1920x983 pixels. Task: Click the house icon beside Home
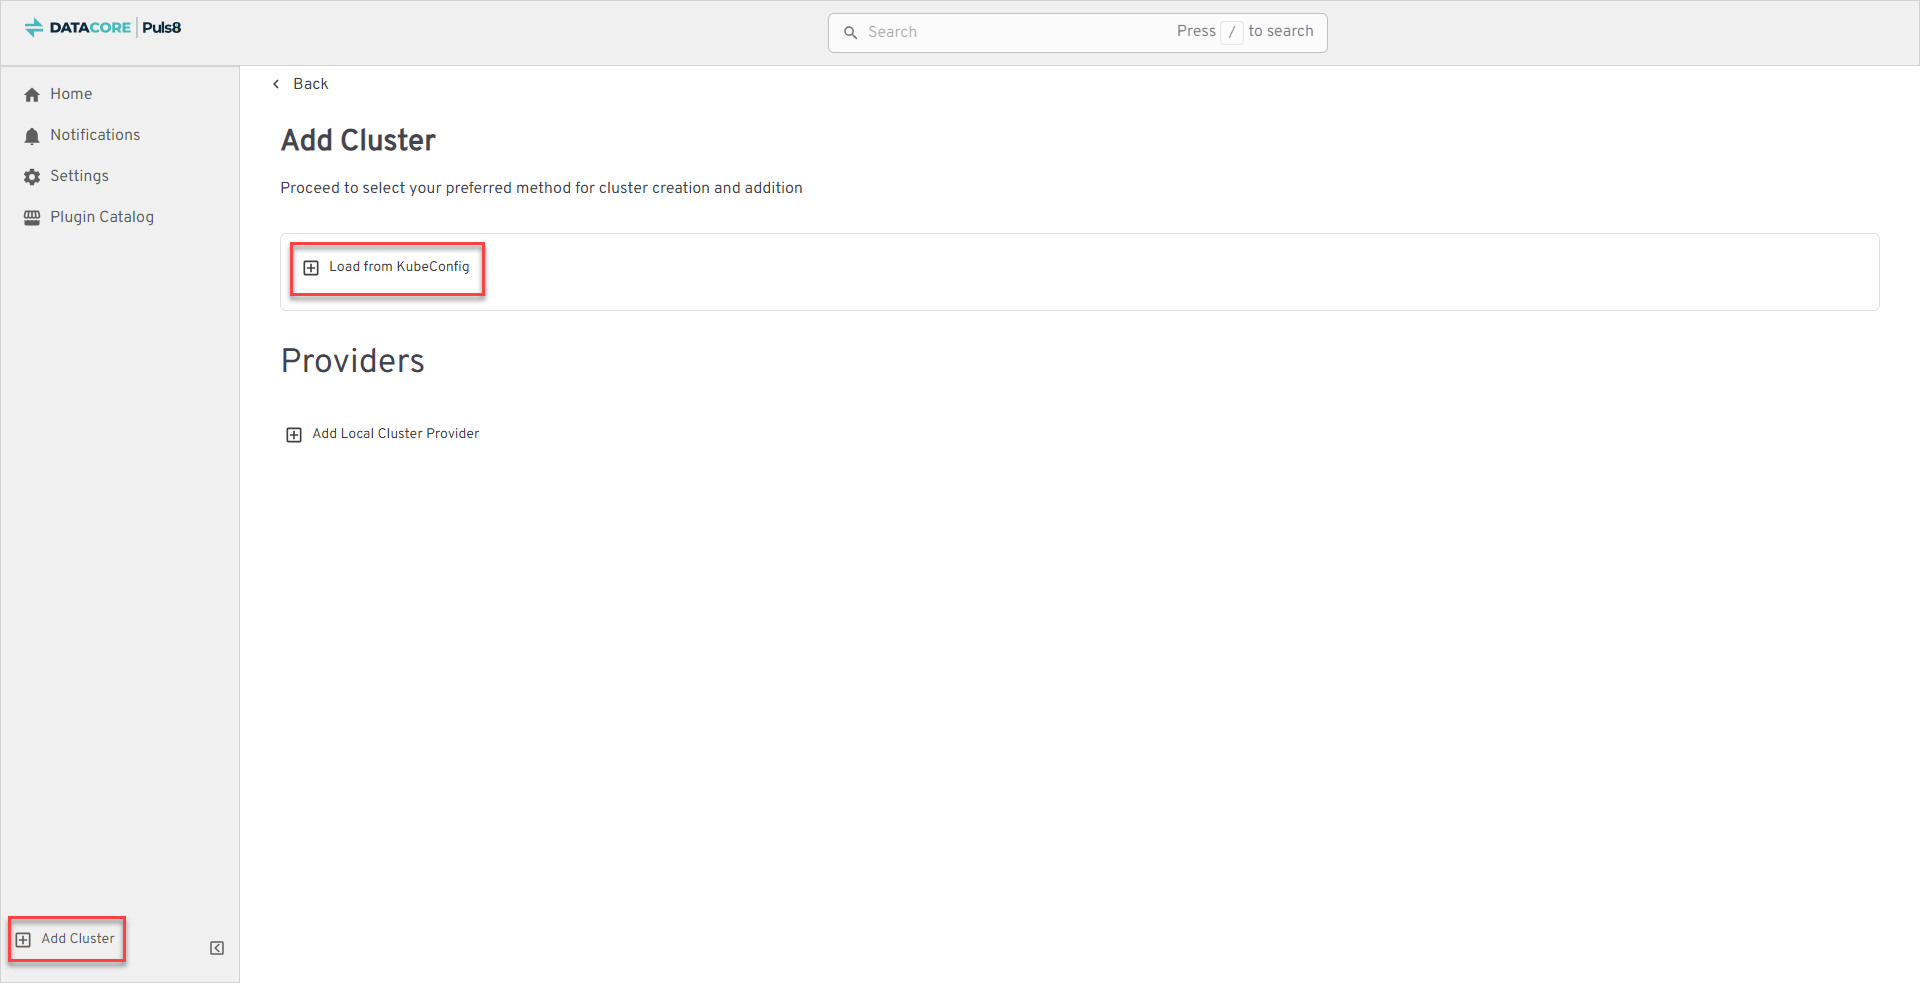point(32,95)
